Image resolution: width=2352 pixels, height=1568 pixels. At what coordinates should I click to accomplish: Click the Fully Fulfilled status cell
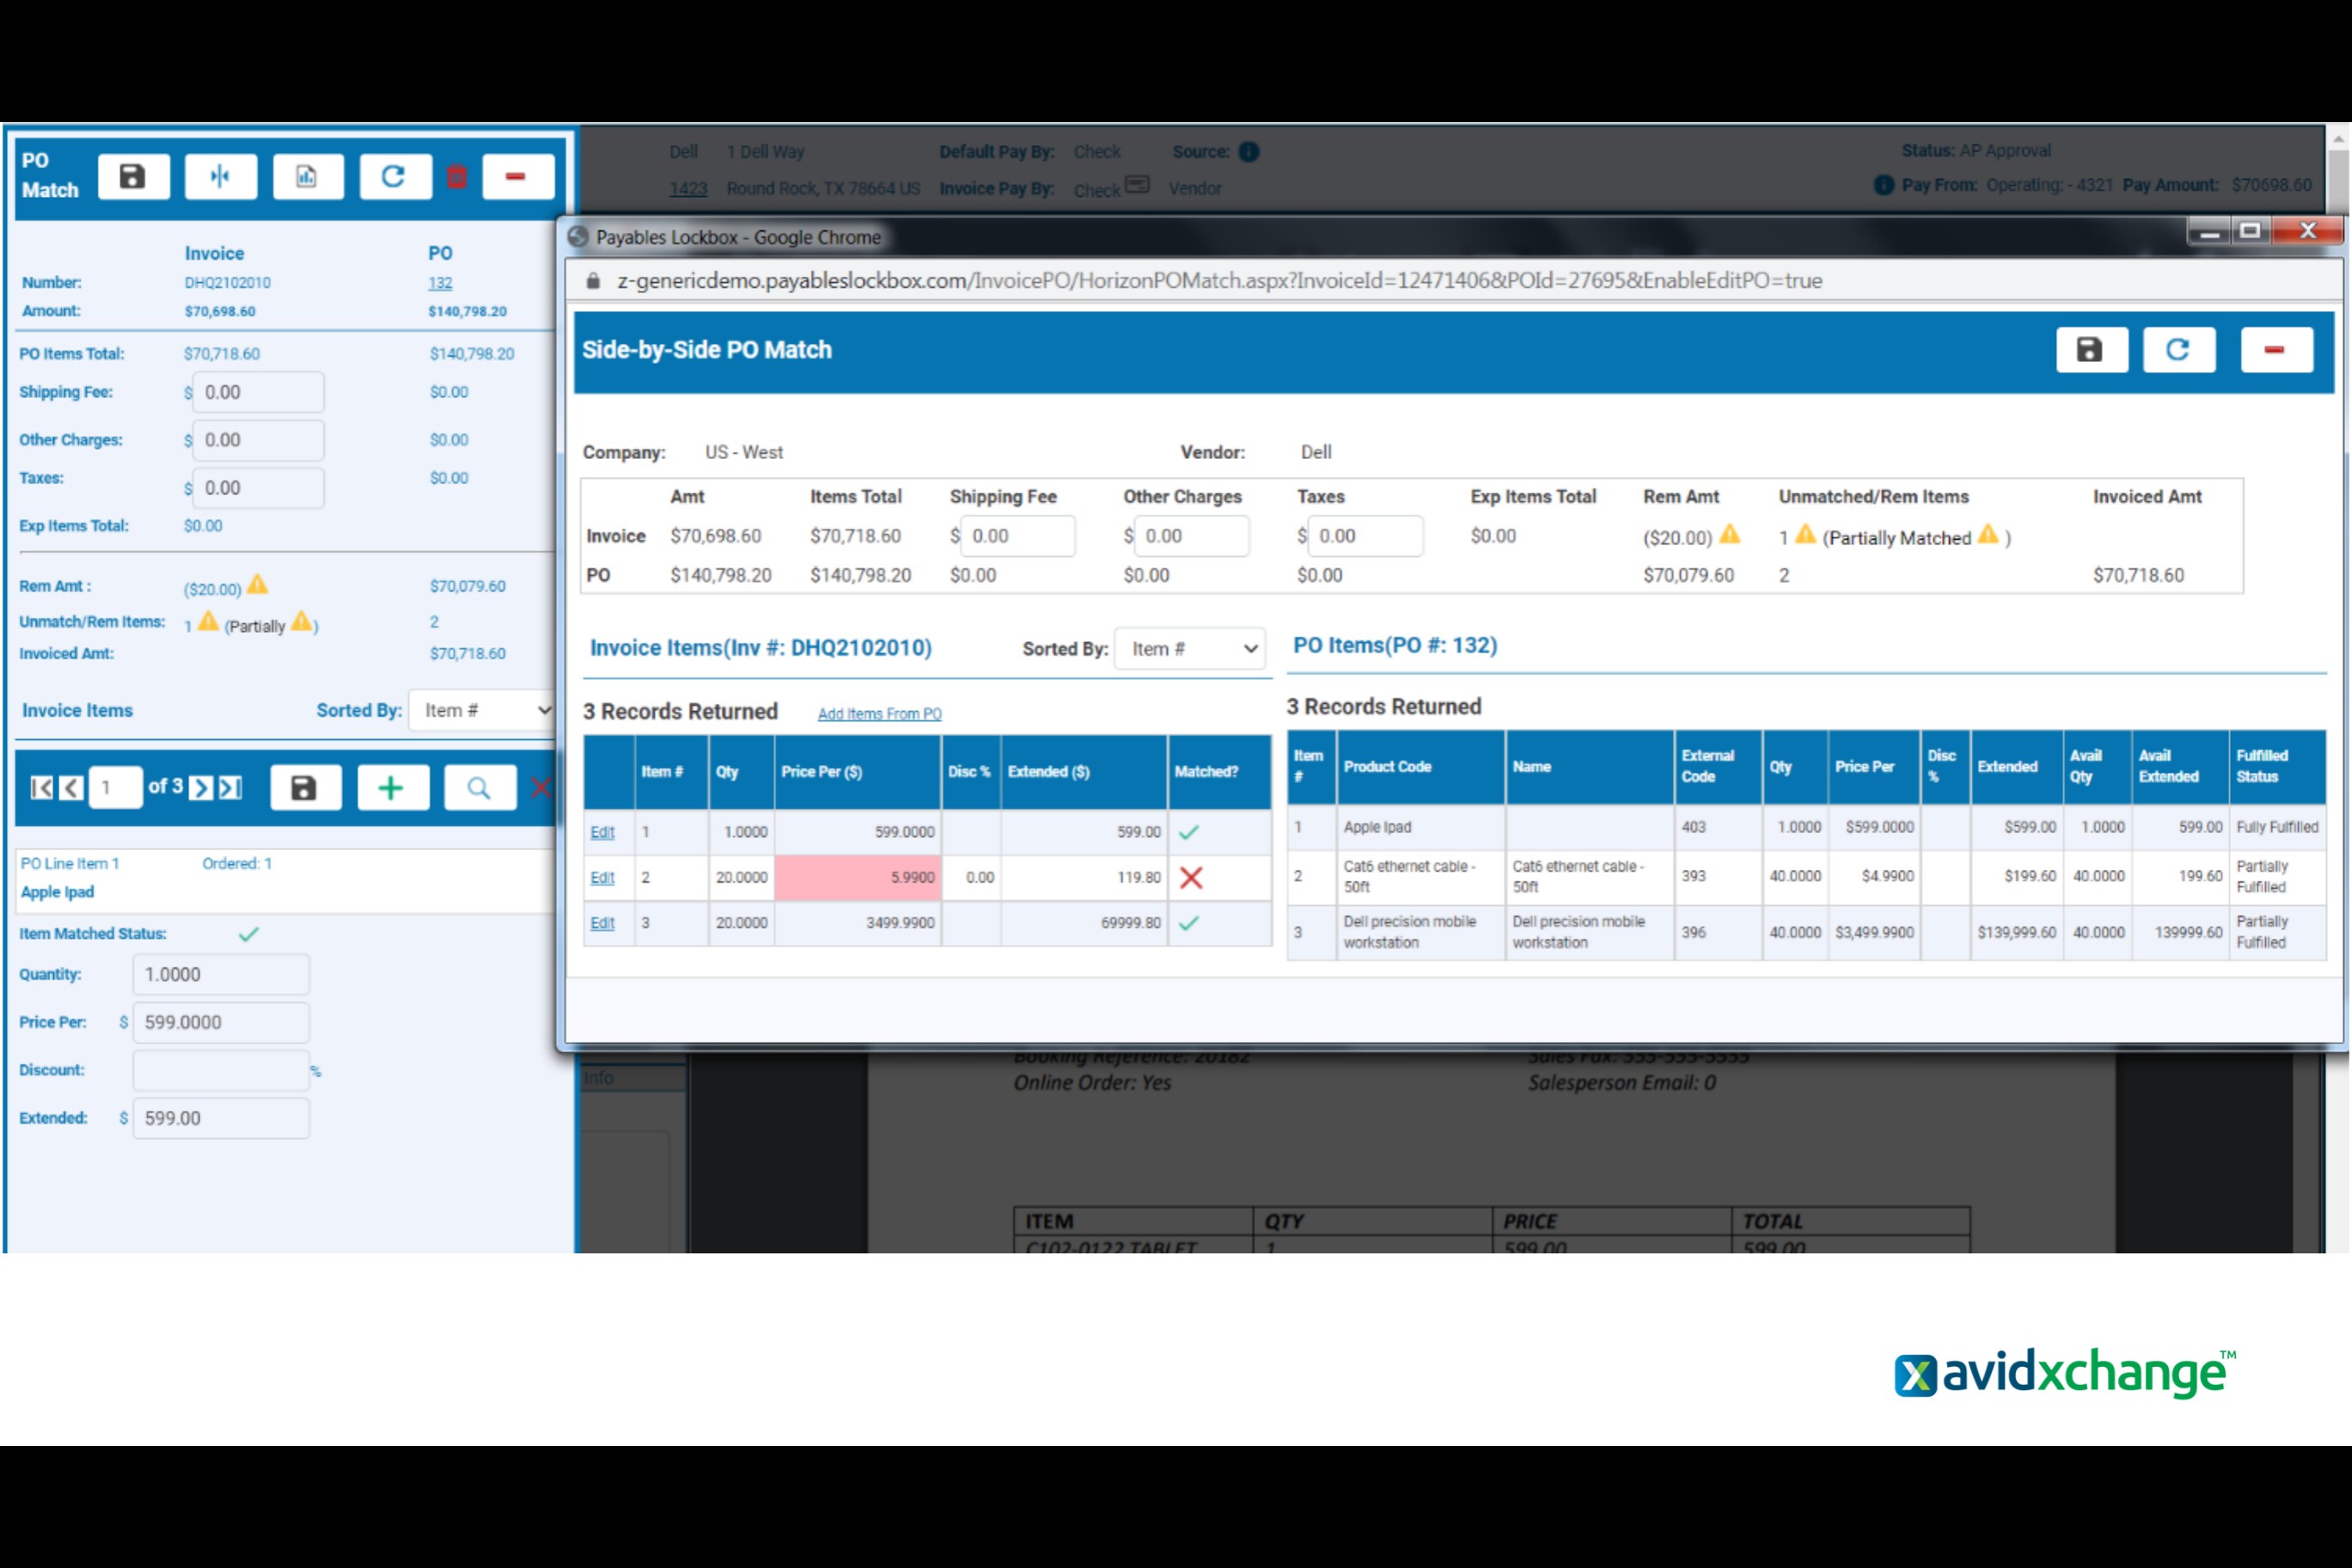tap(2277, 828)
